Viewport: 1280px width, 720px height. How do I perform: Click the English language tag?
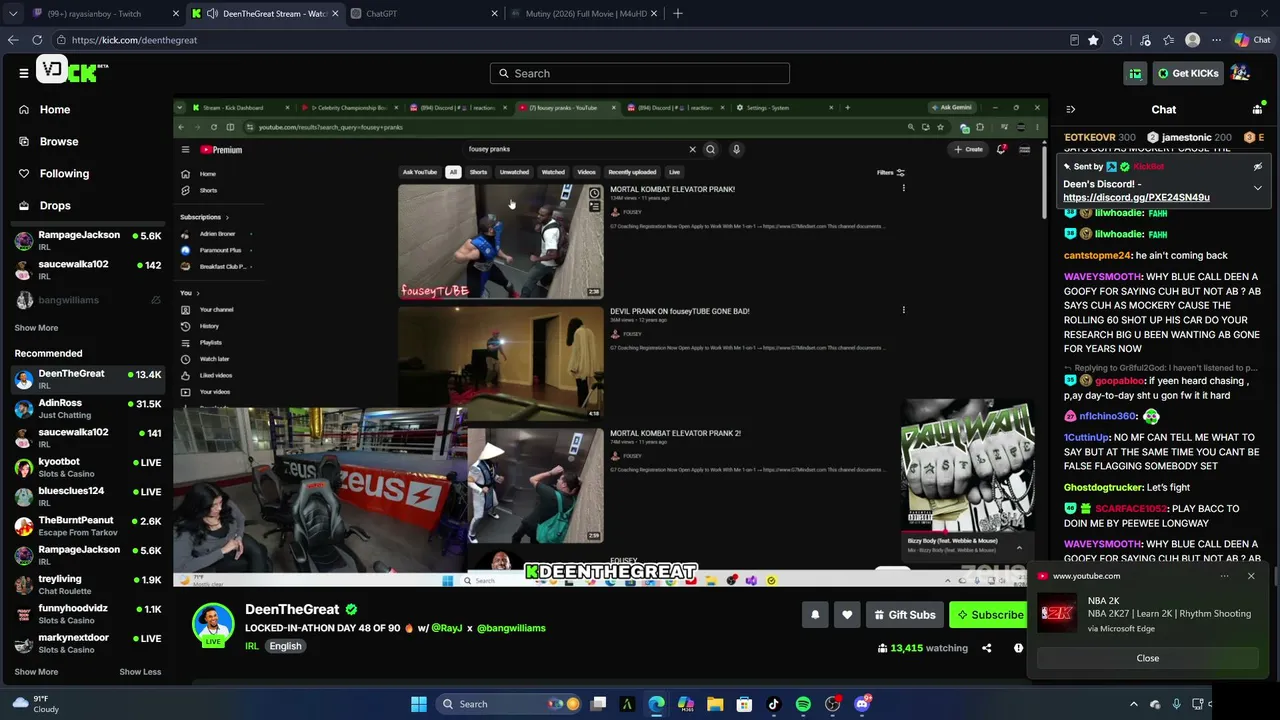pos(285,646)
